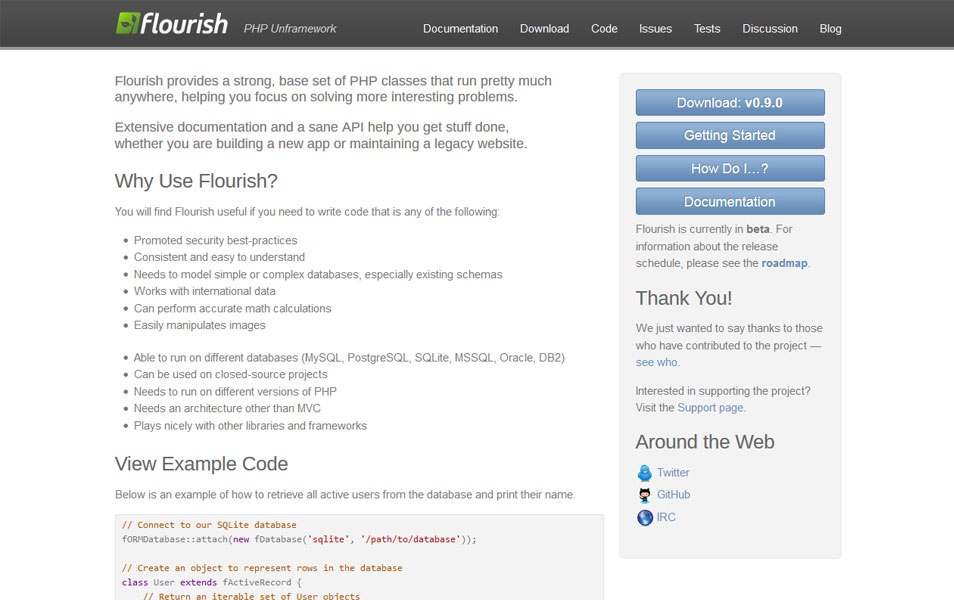Screen dimensions: 954x600
Task: Click the 'PHP Unframework' tagline
Action: point(290,29)
